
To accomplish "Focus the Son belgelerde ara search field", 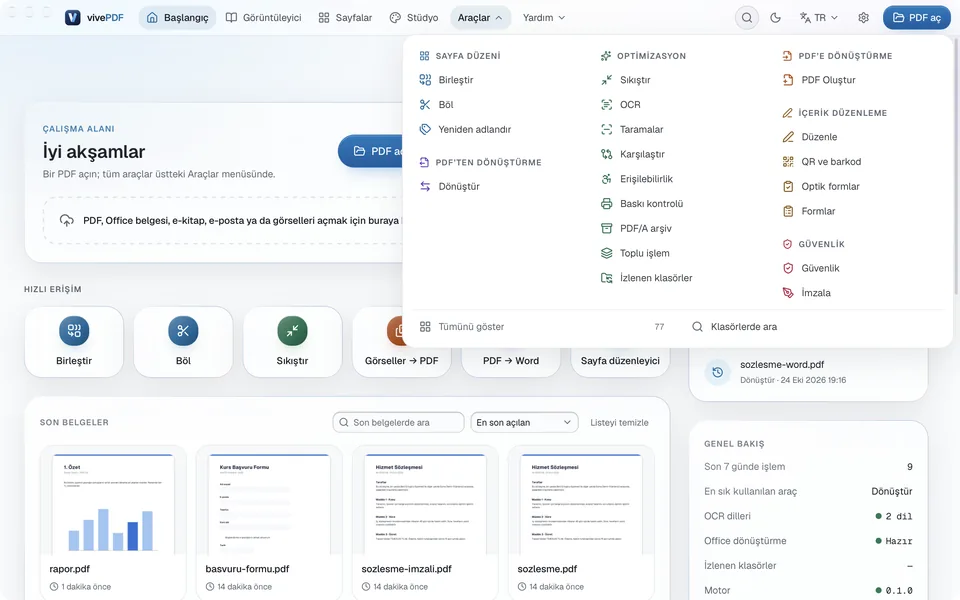I will click(399, 422).
